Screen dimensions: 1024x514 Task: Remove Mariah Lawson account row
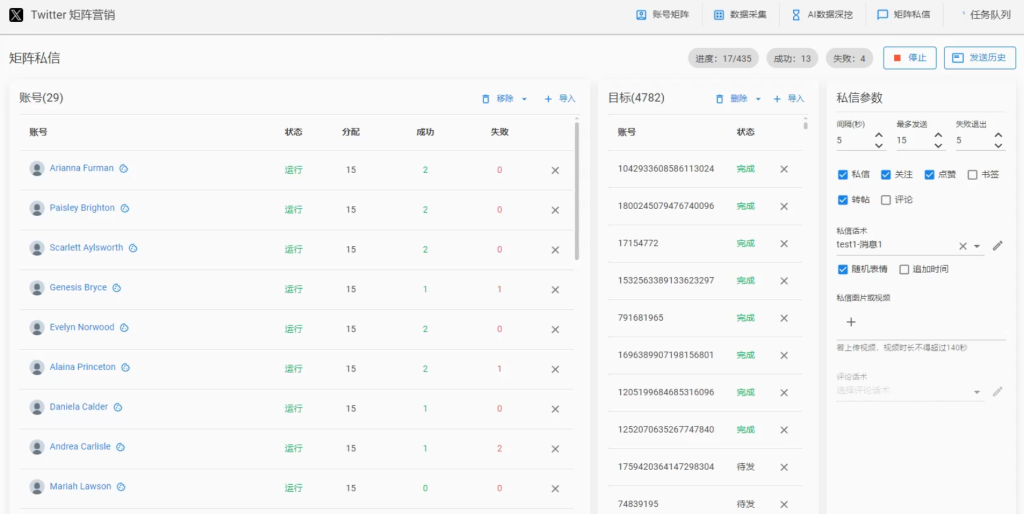click(555, 489)
